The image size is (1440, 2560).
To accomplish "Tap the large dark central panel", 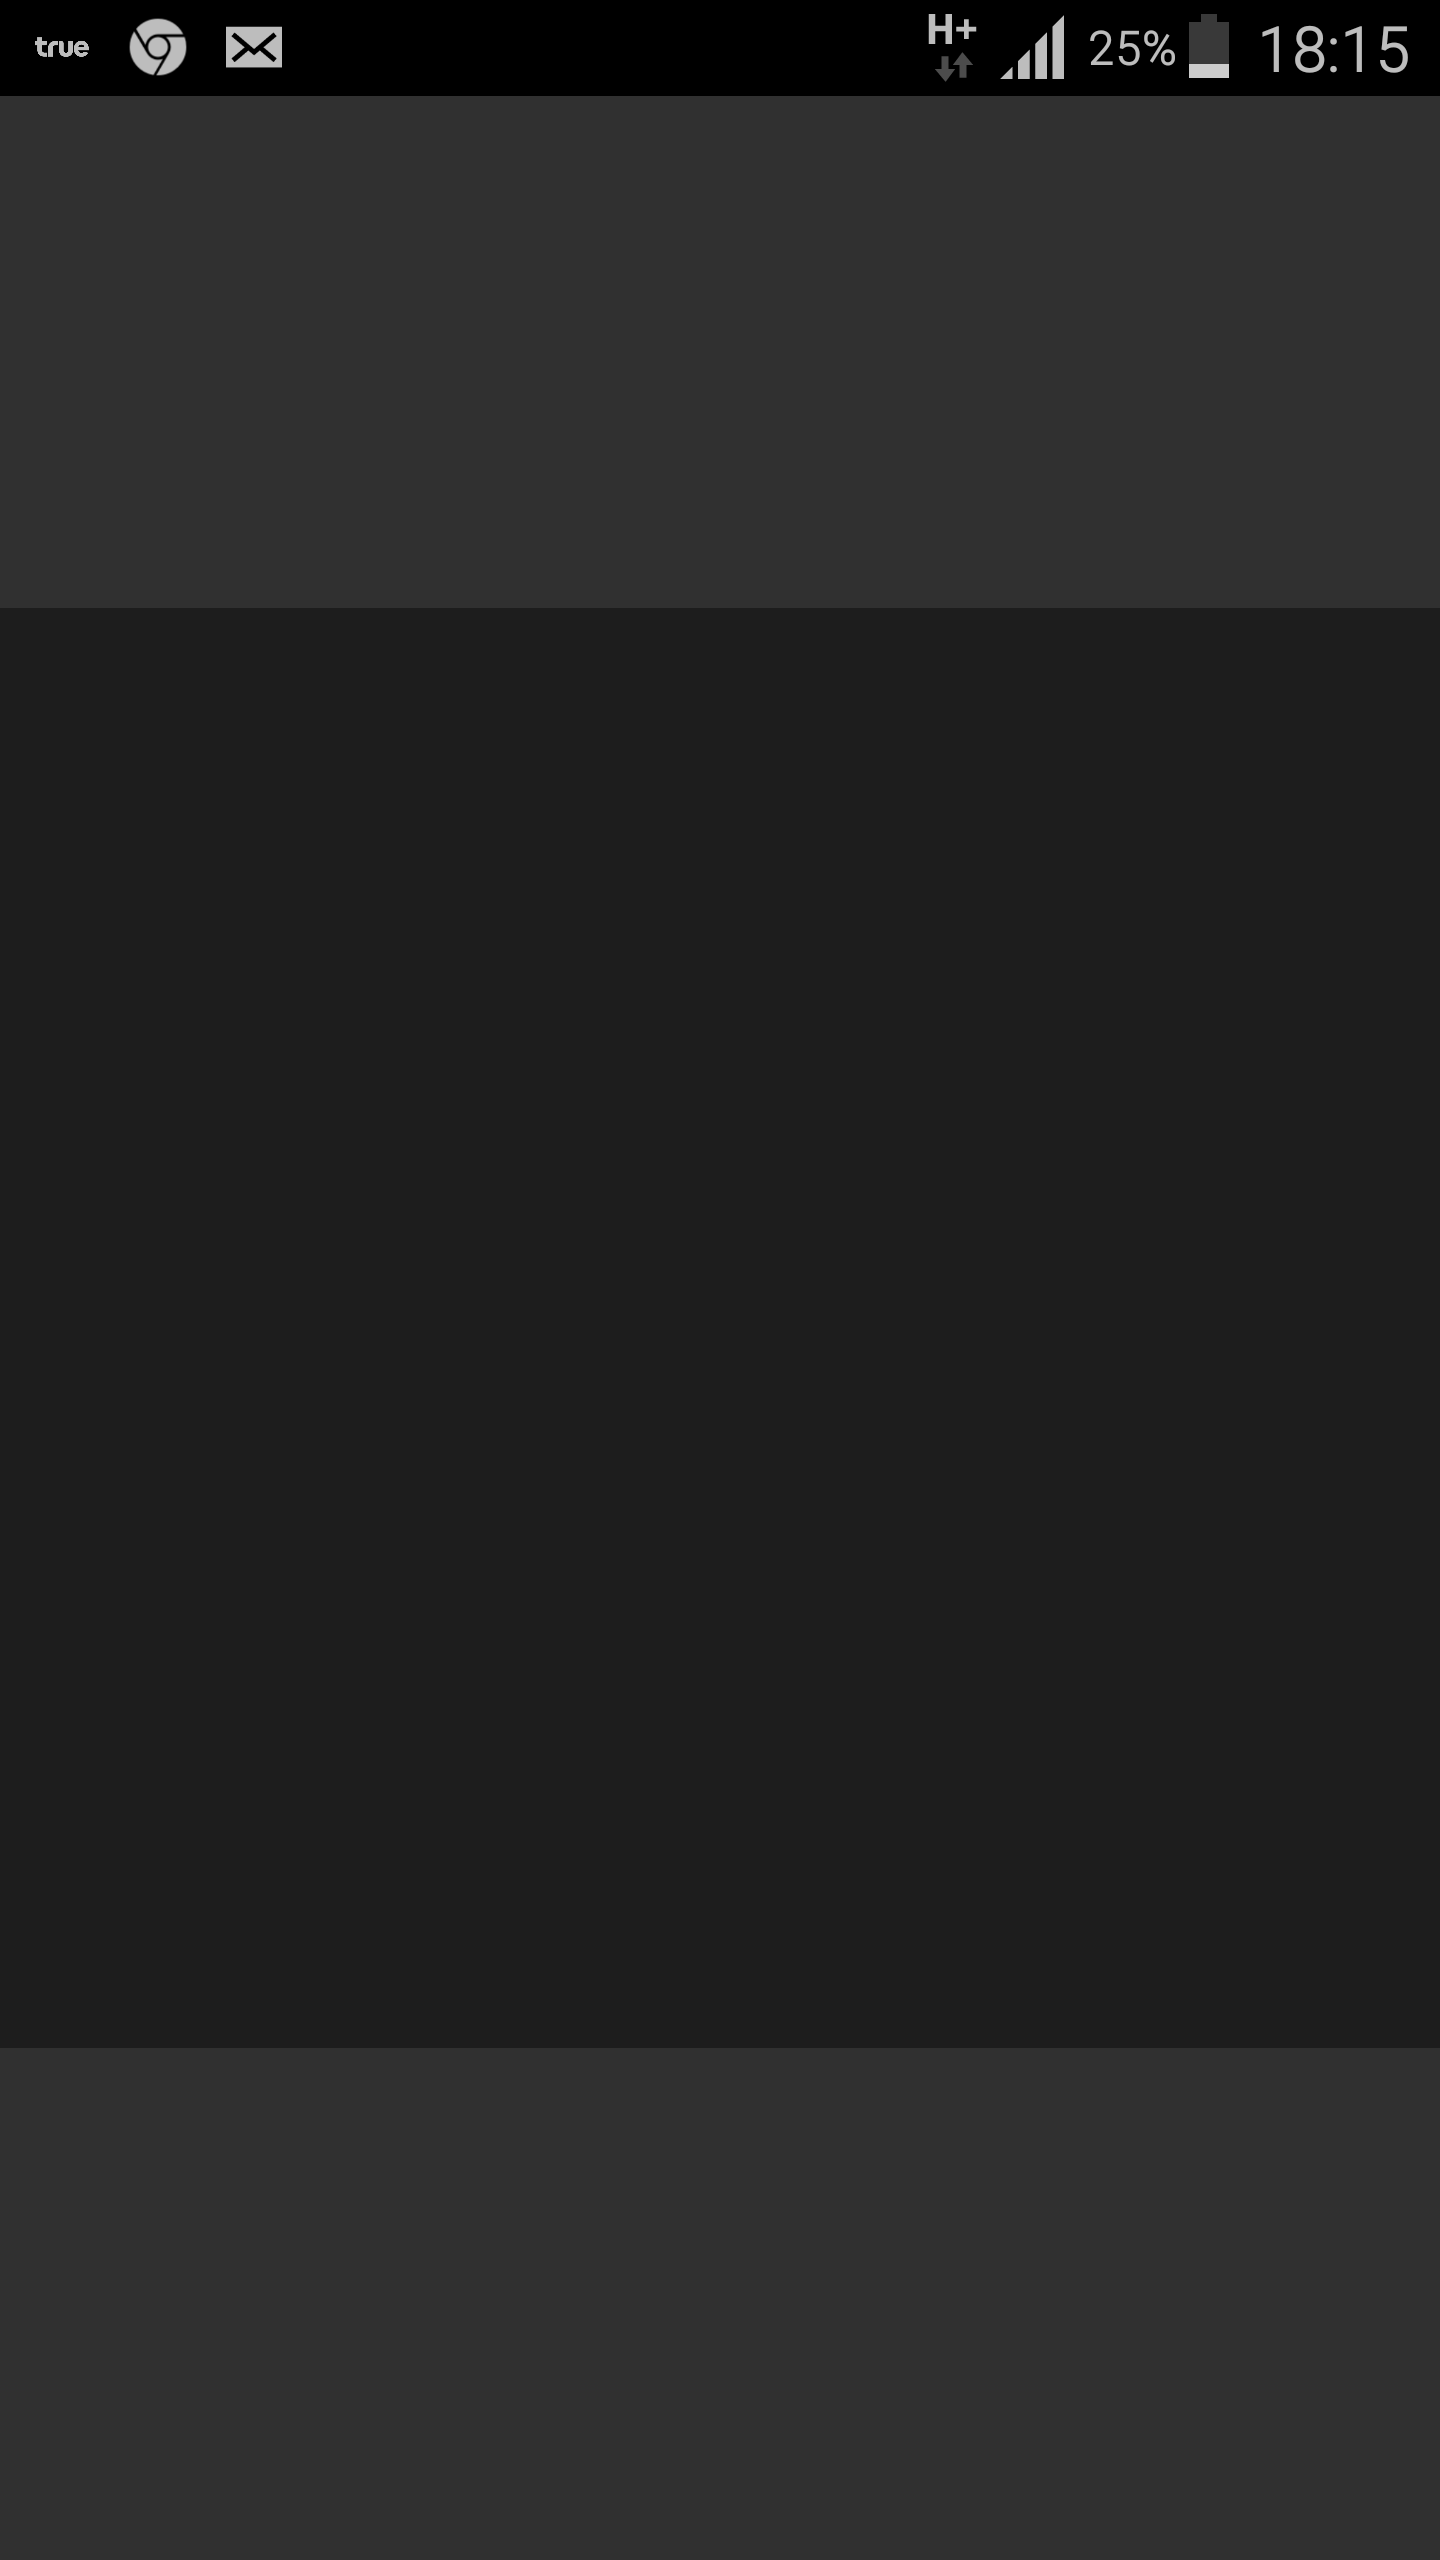I will point(720,1327).
